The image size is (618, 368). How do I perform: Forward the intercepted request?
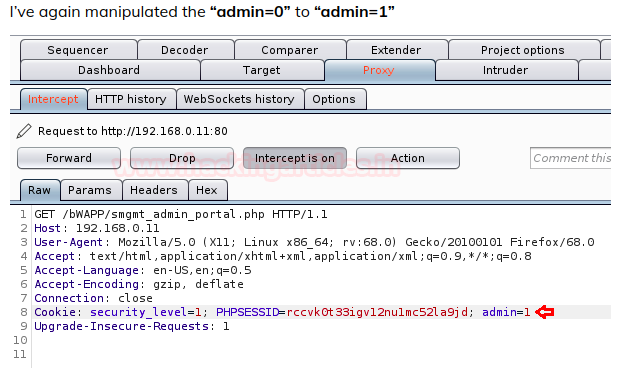point(69,158)
